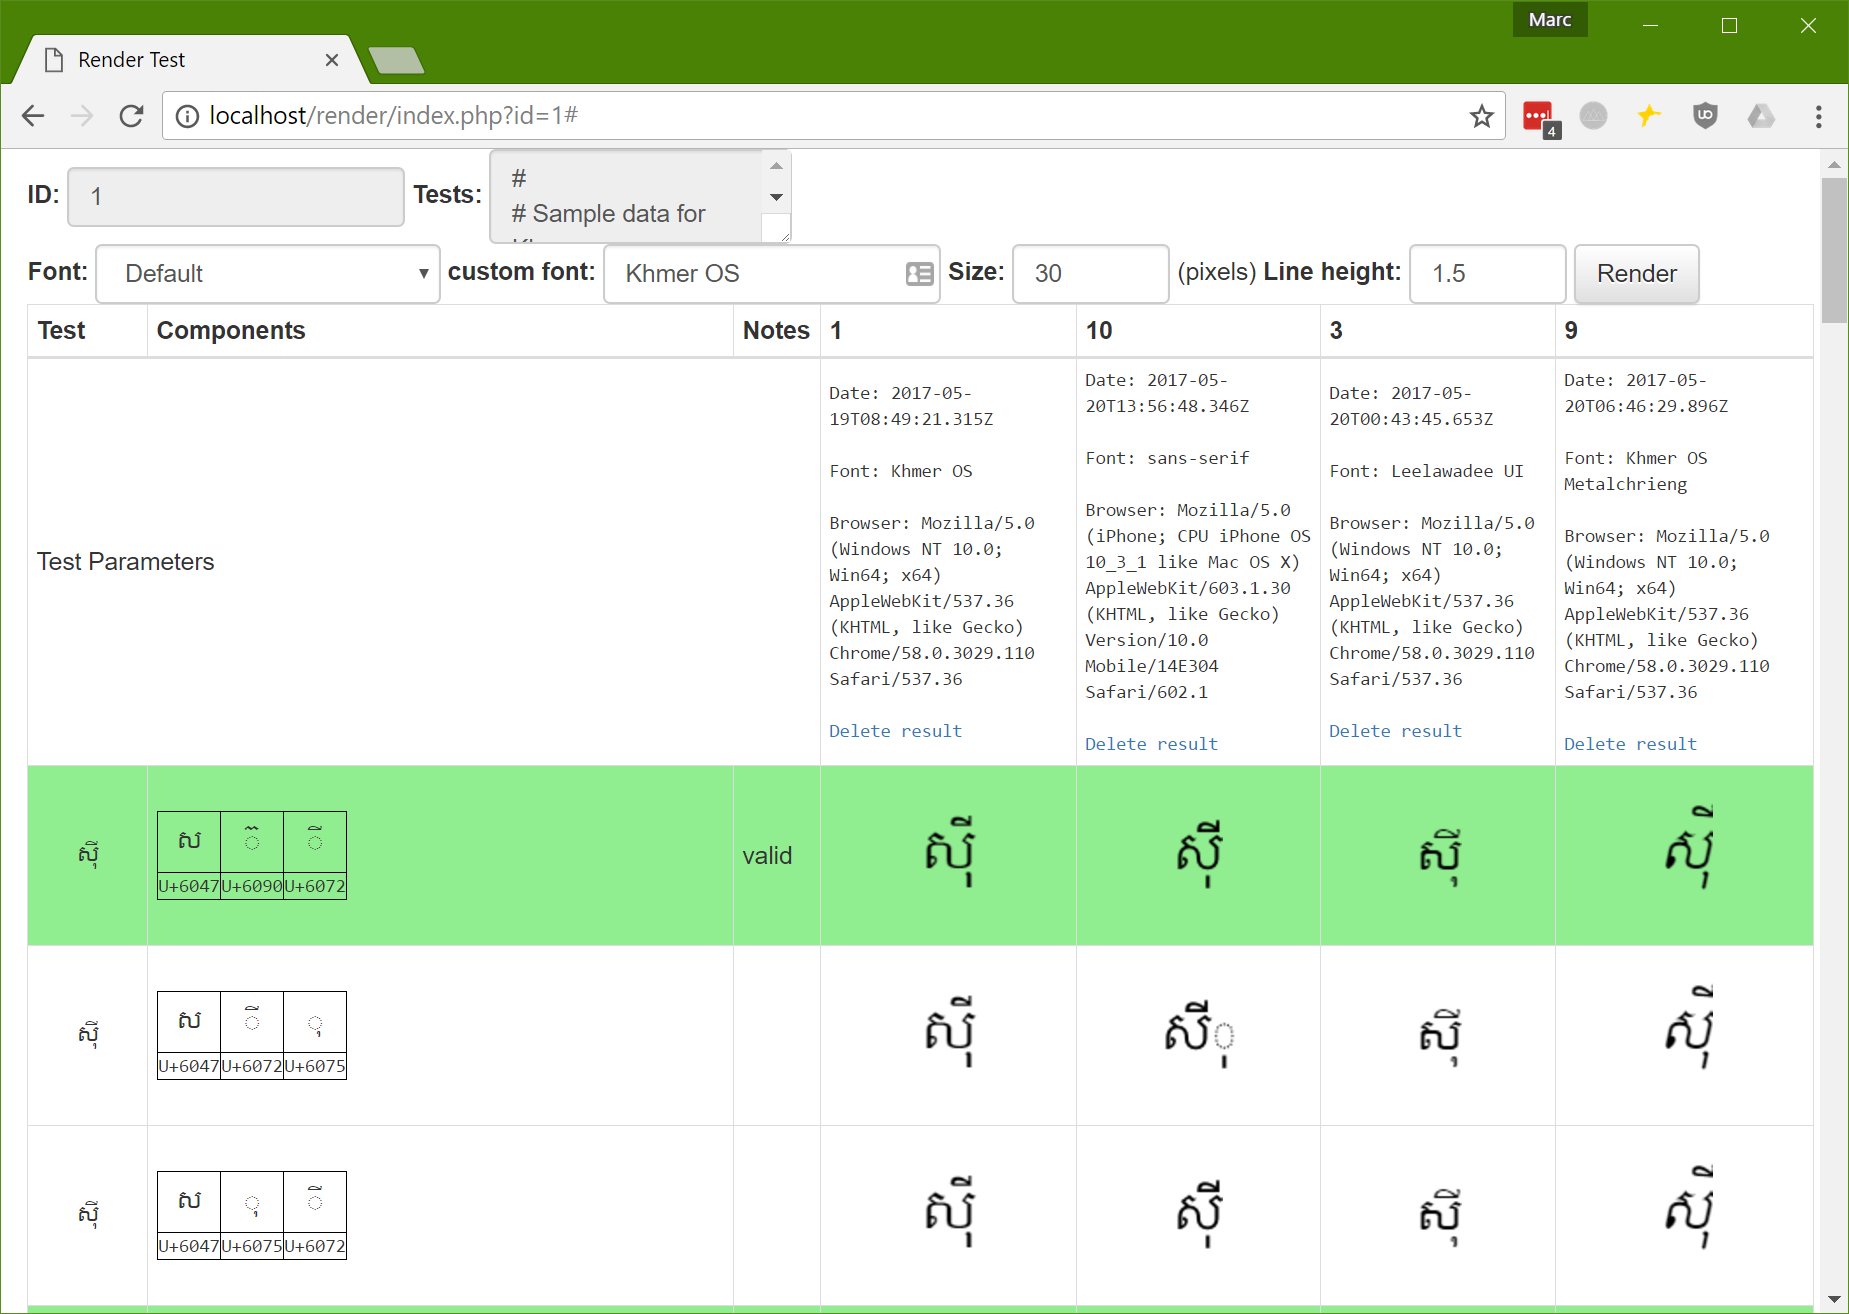Close the Render Test tab
The width and height of the screenshot is (1849, 1314).
point(332,60)
